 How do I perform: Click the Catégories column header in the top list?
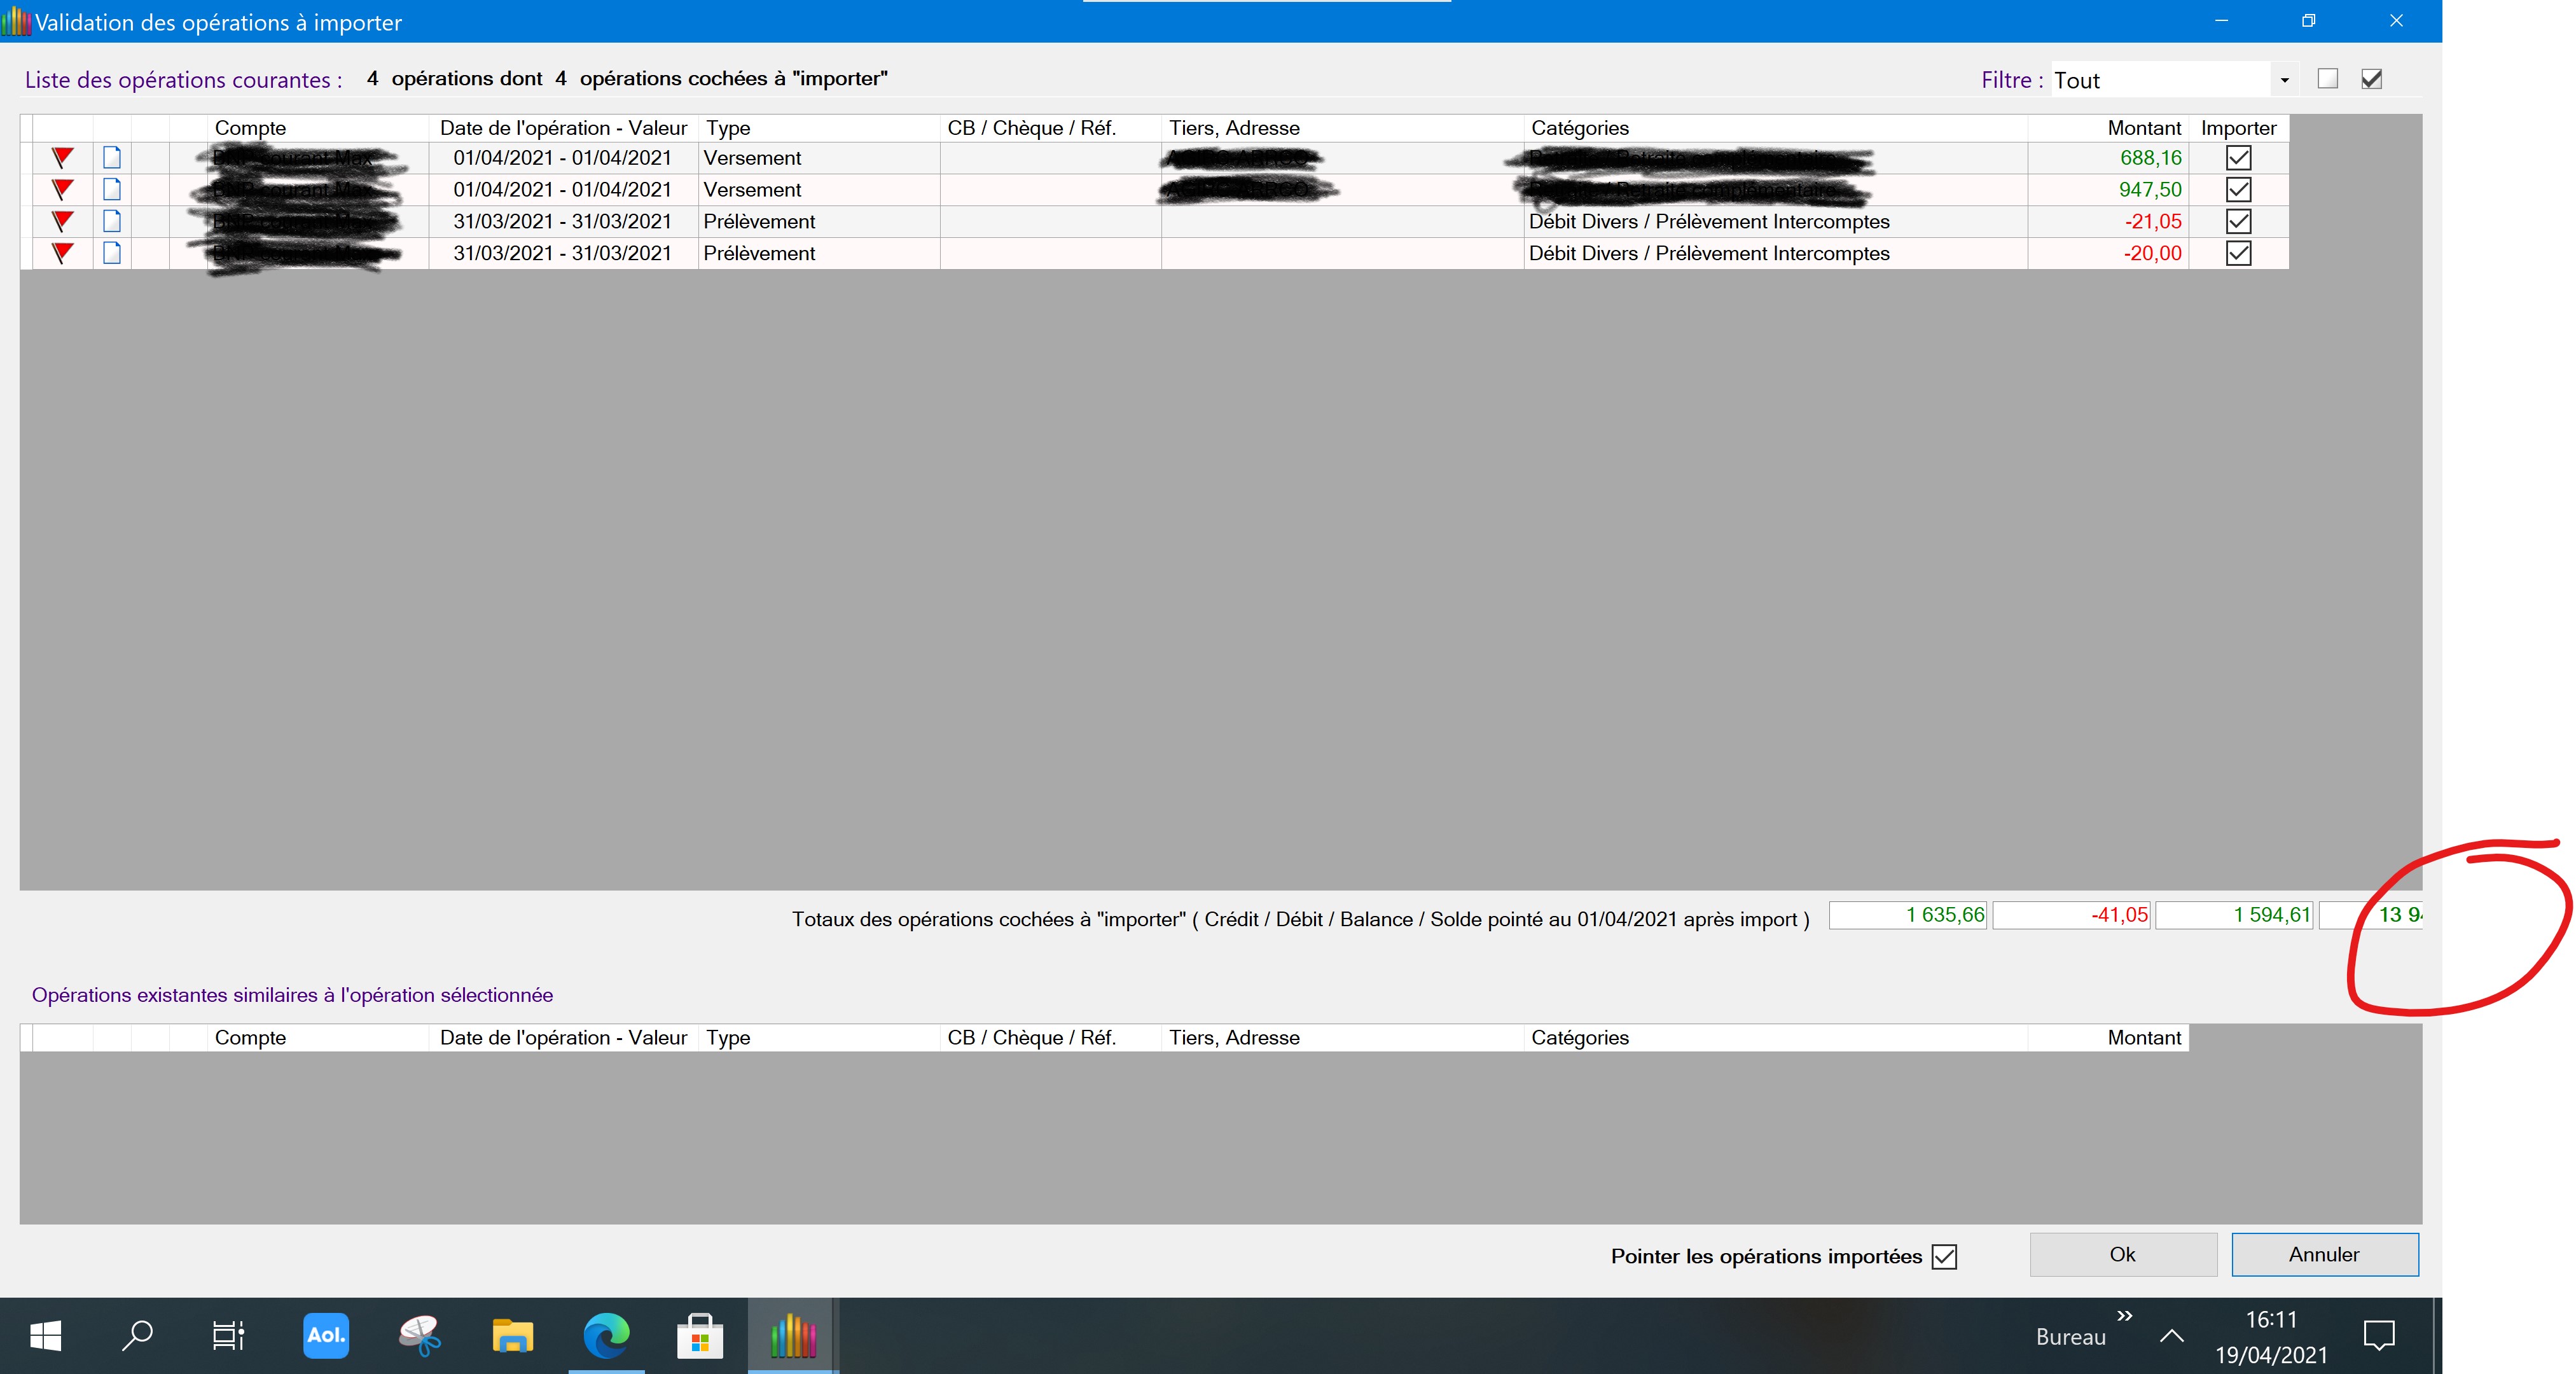(1580, 128)
